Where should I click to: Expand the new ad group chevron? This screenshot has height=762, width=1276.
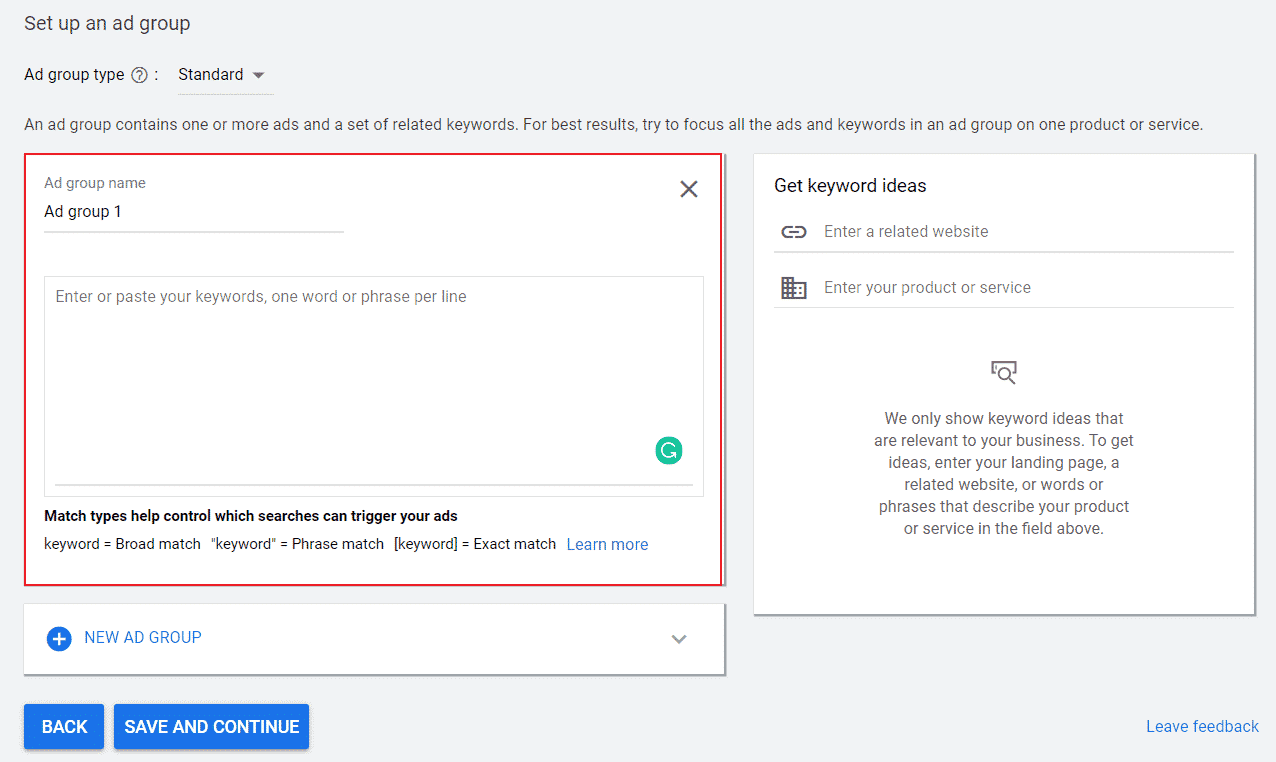tap(679, 639)
